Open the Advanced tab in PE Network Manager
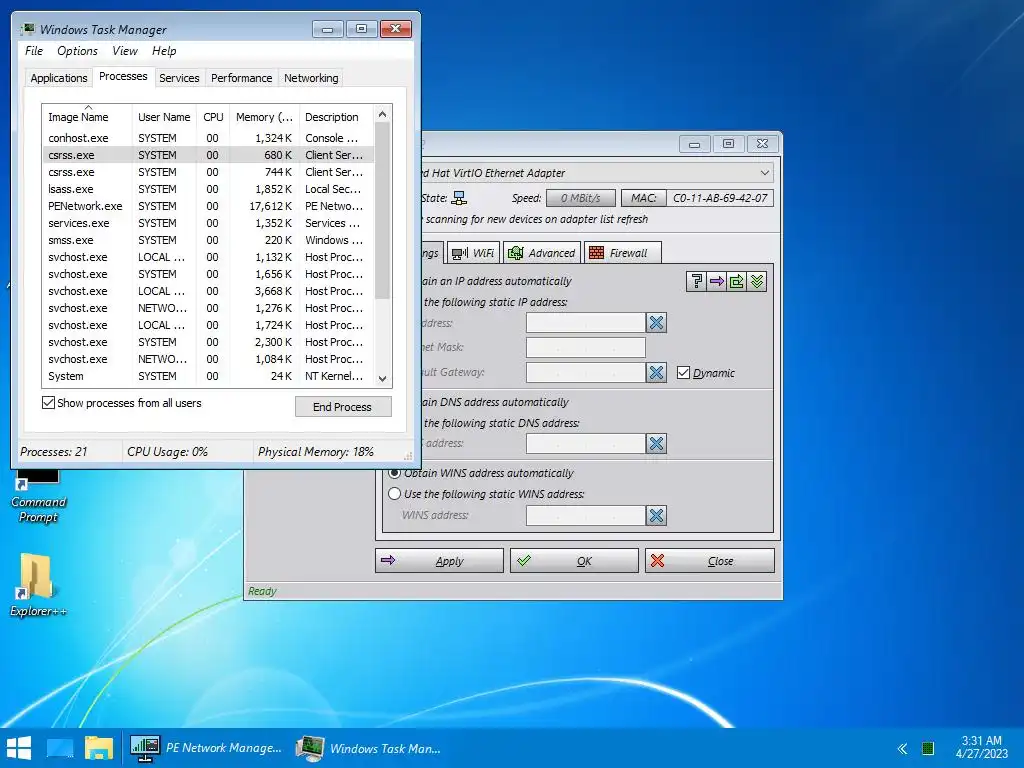Image resolution: width=1024 pixels, height=768 pixels. [x=541, y=253]
